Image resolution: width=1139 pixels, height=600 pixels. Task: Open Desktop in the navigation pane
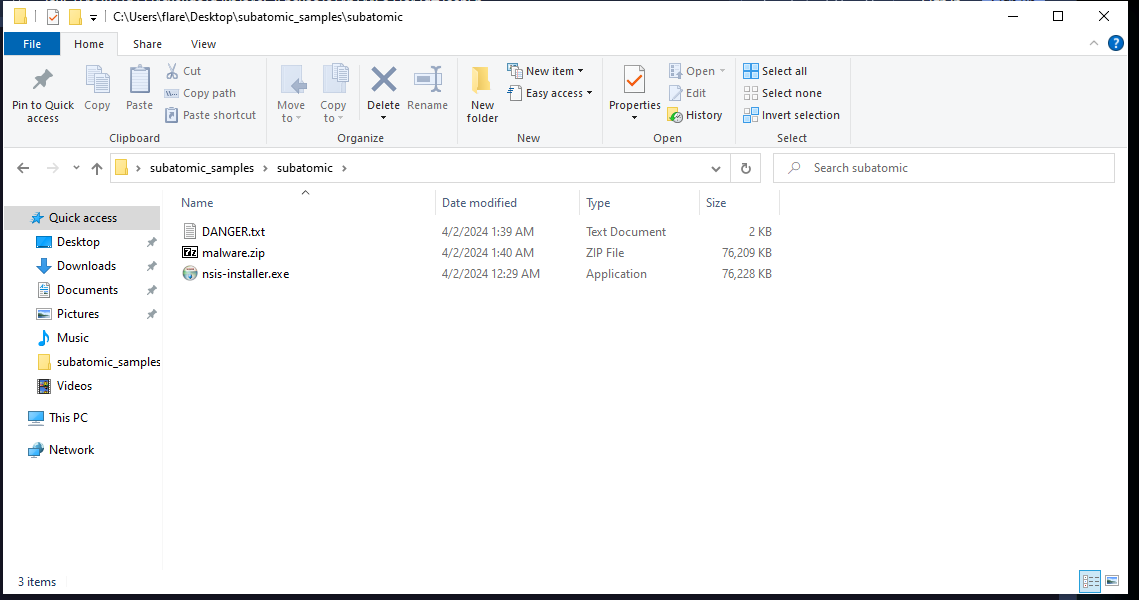point(78,242)
